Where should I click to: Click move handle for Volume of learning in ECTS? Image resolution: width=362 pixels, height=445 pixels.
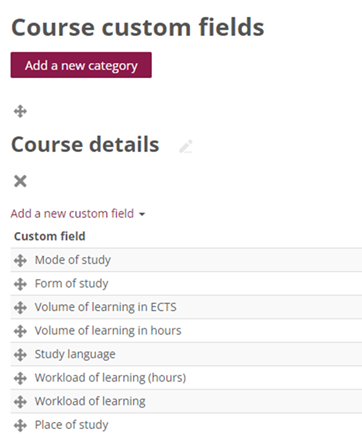[20, 308]
